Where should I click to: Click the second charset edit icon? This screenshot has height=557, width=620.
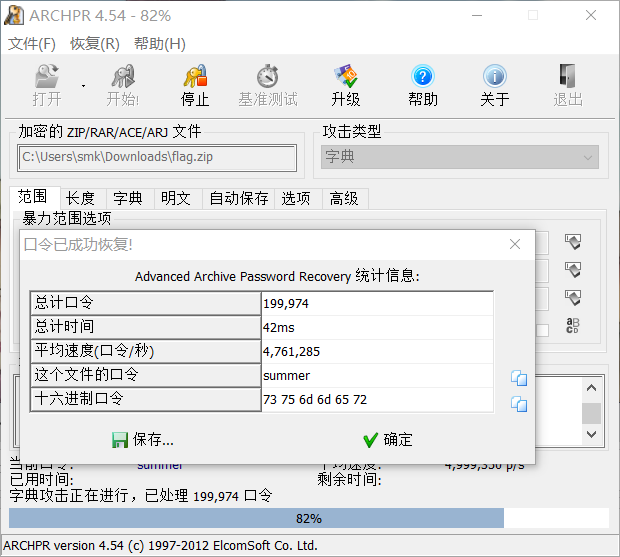pos(573,270)
